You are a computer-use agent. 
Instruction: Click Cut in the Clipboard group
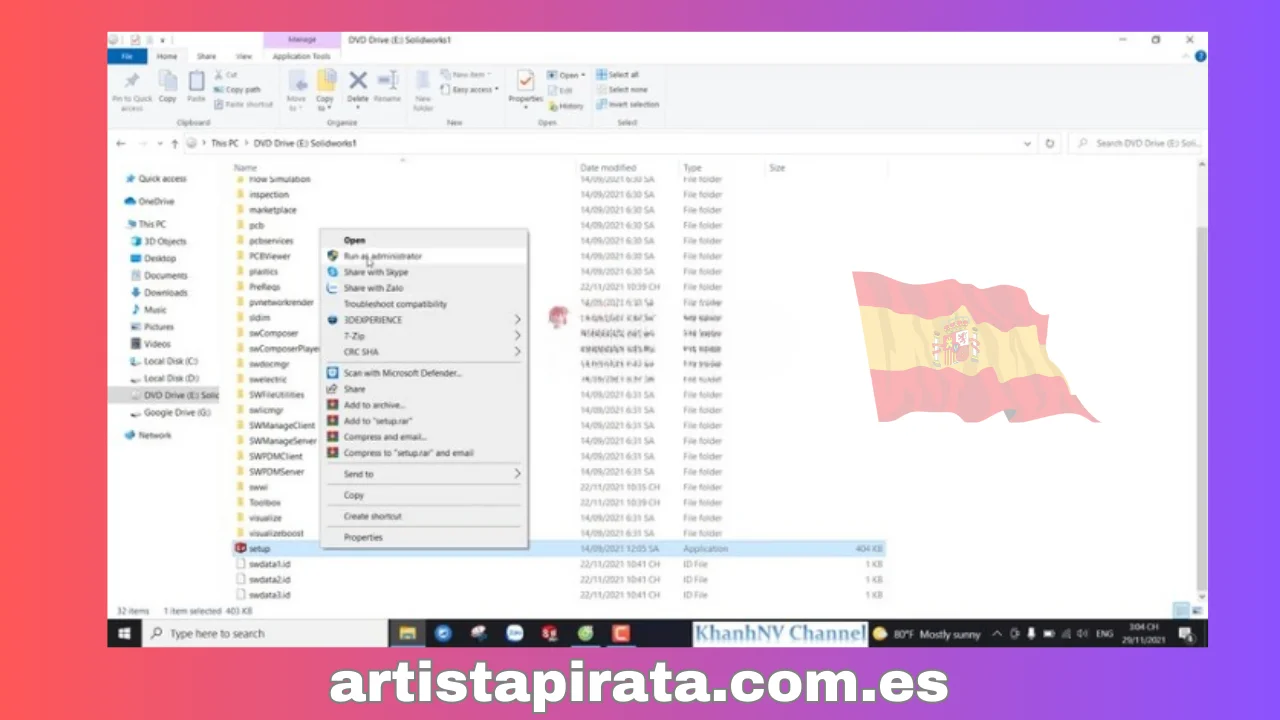tap(226, 75)
